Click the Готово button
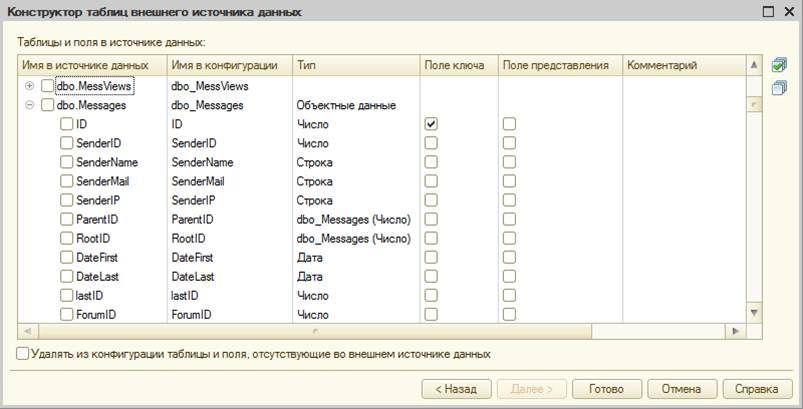803x409 pixels. (x=606, y=389)
